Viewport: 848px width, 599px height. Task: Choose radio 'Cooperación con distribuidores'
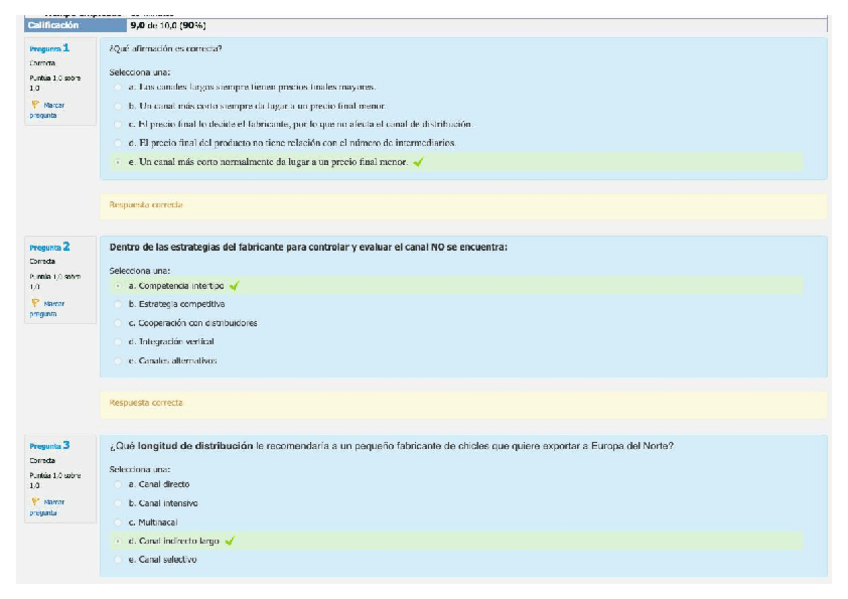[118, 323]
